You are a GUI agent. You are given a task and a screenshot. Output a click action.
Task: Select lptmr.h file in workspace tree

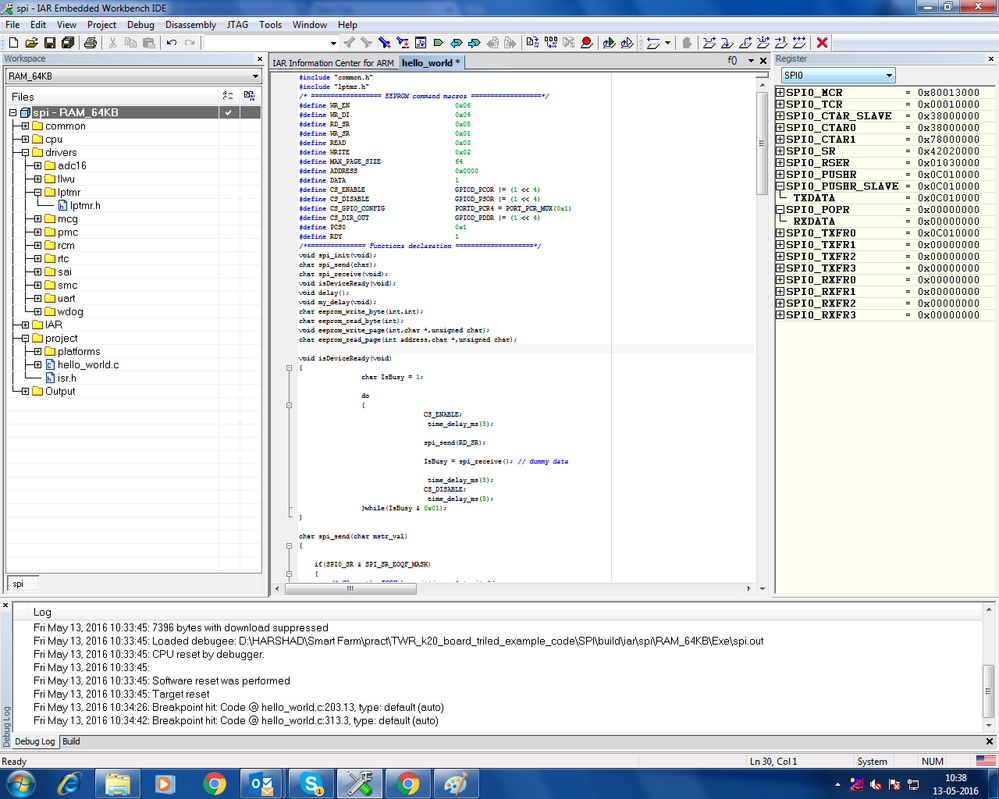click(84, 205)
